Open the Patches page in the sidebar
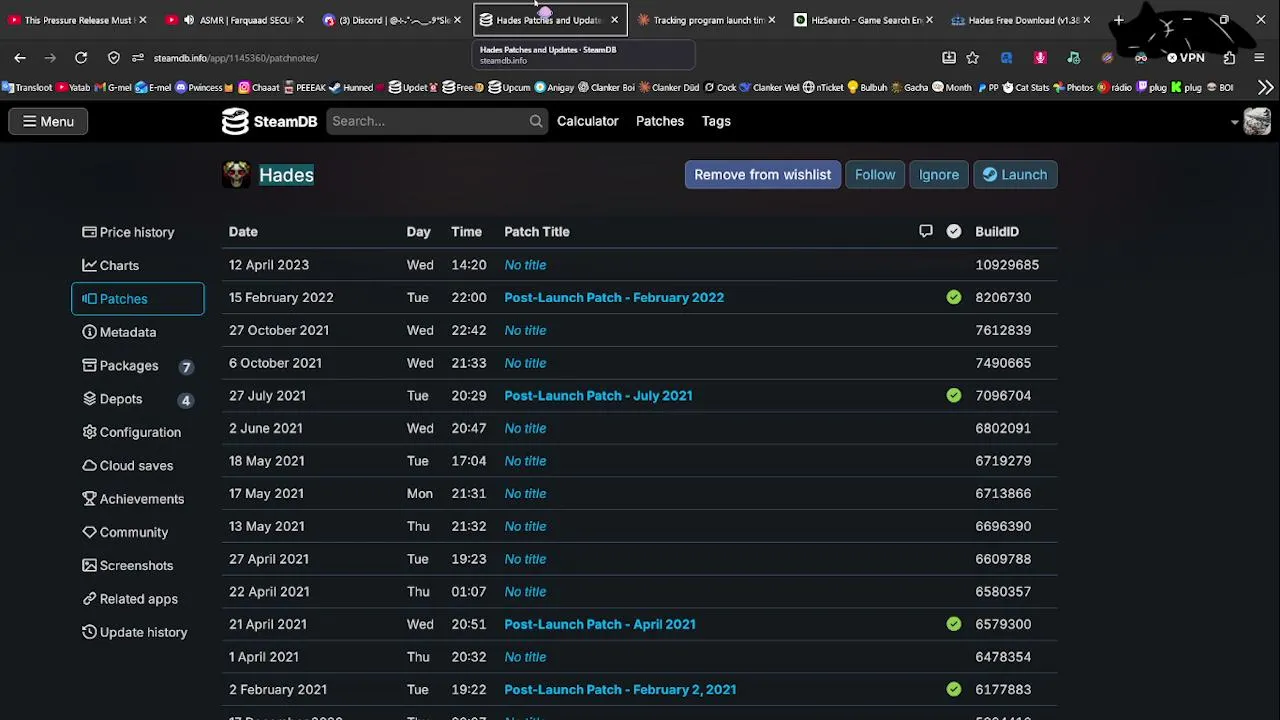This screenshot has width=1280, height=720. click(x=138, y=299)
